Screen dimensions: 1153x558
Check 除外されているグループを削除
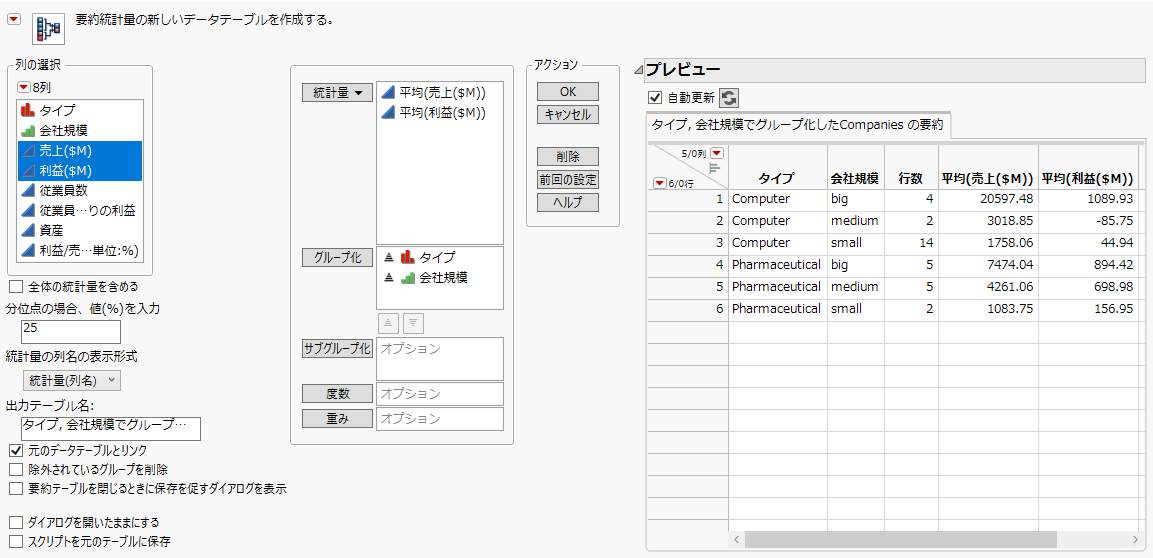(x=15, y=468)
